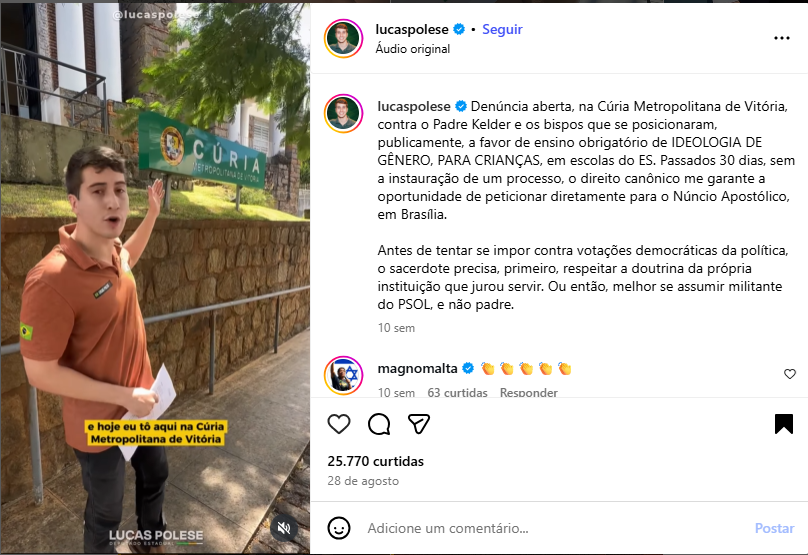Open lucaspolese avatar beside the caption
This screenshot has height=555, width=808.
point(343,113)
